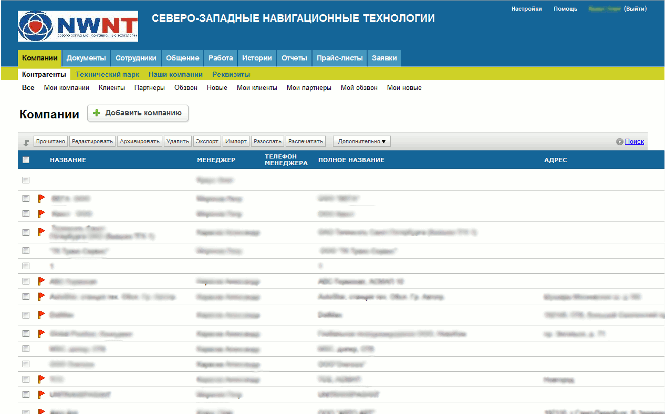Click the flag icon in the ABC Терминал row

click(x=41, y=282)
